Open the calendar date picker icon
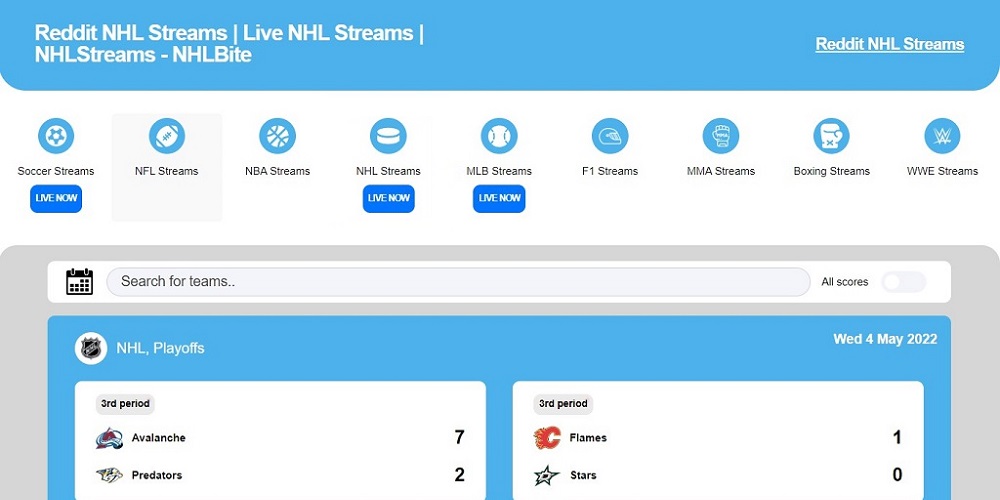 click(80, 281)
